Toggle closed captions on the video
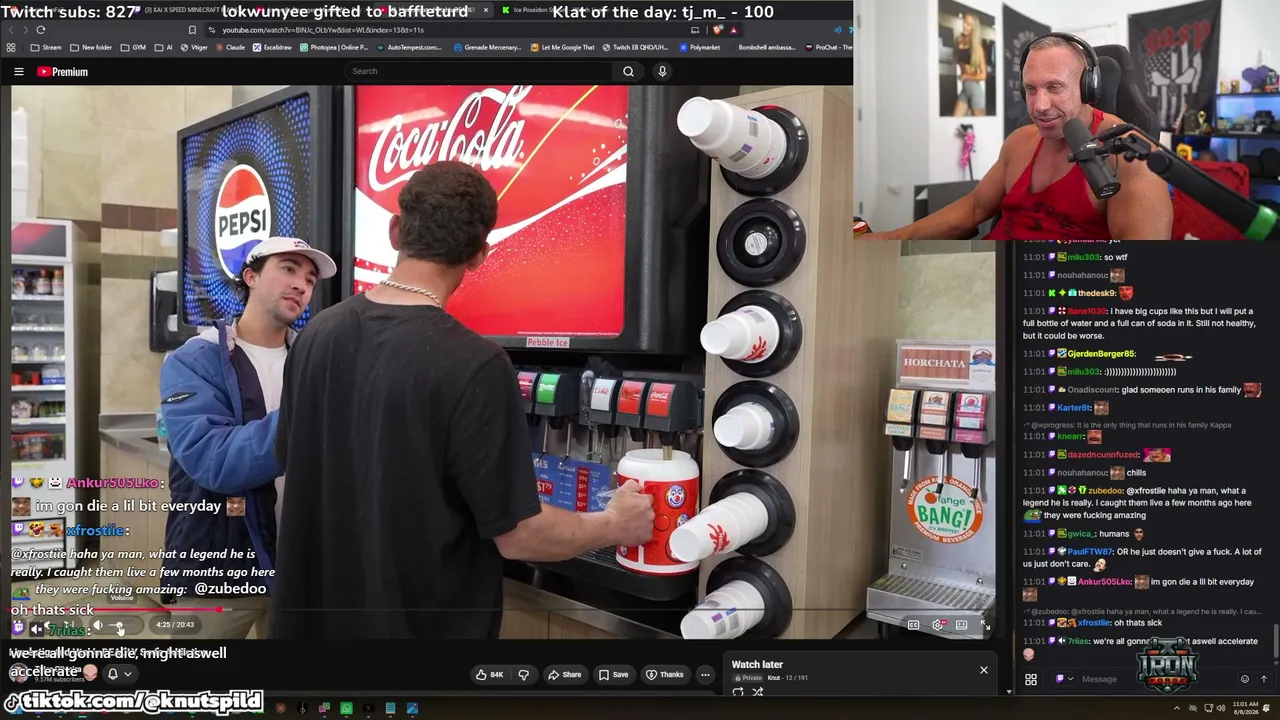Viewport: 1280px width, 720px height. [913, 625]
